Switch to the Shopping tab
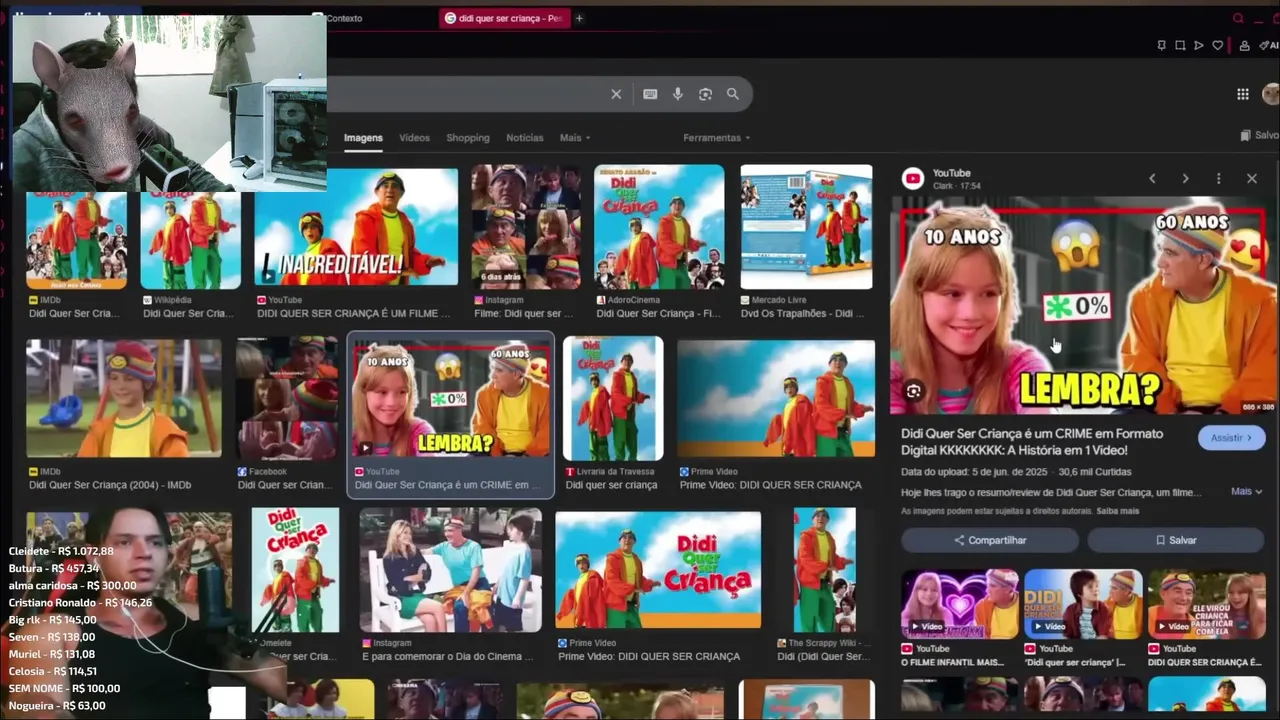This screenshot has width=1280, height=720. 468,138
